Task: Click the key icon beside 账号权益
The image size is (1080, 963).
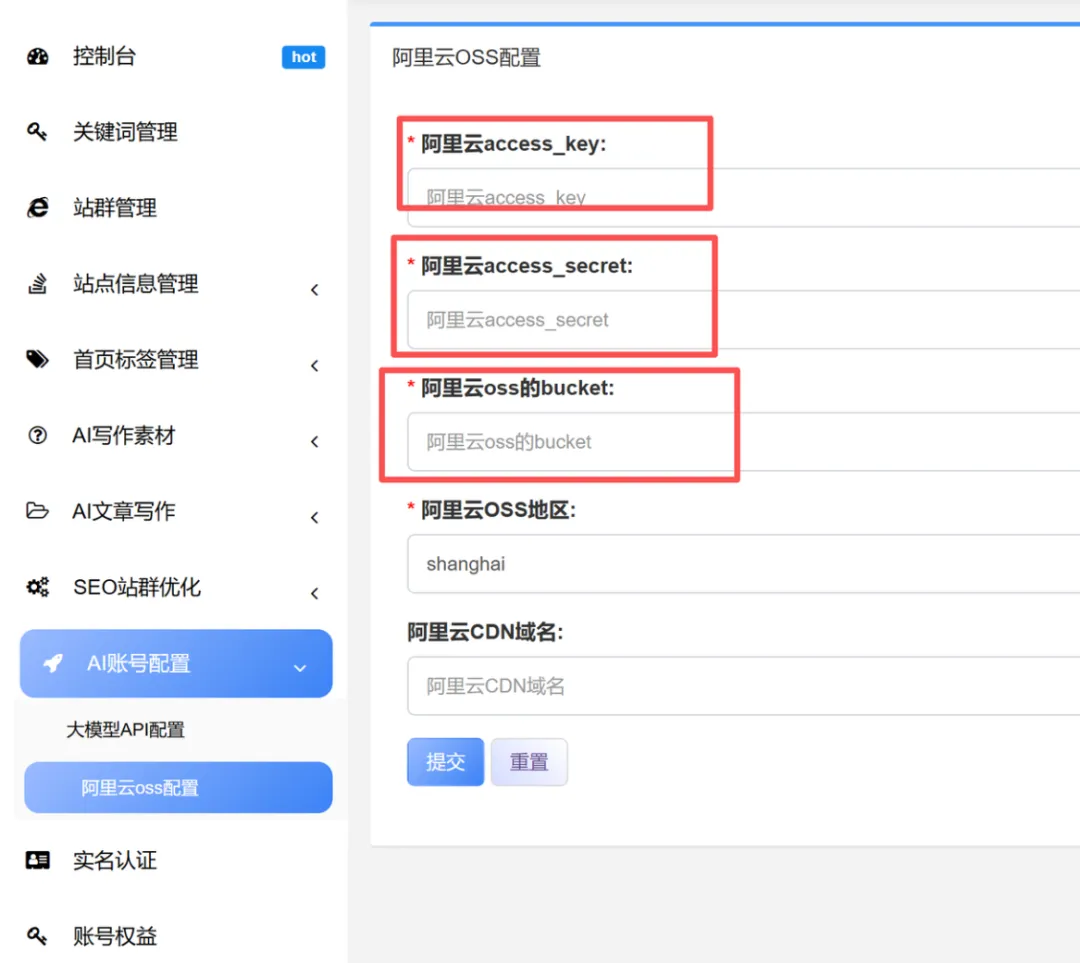Action: (x=37, y=935)
